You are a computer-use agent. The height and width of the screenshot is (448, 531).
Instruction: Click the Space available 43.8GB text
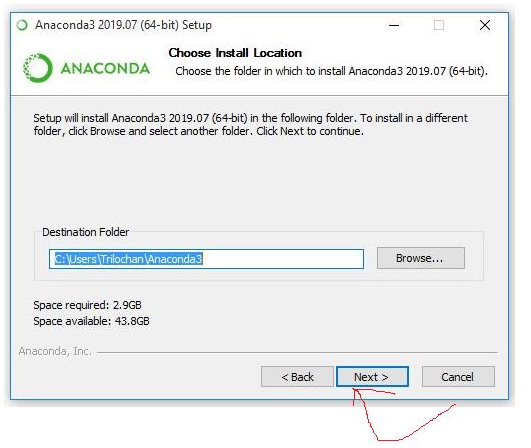click(91, 321)
